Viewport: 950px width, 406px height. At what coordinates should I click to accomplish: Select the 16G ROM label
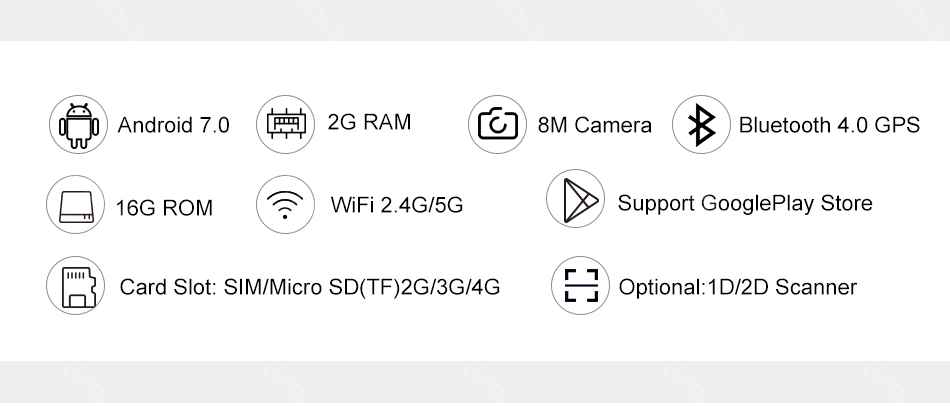pyautogui.click(x=164, y=208)
